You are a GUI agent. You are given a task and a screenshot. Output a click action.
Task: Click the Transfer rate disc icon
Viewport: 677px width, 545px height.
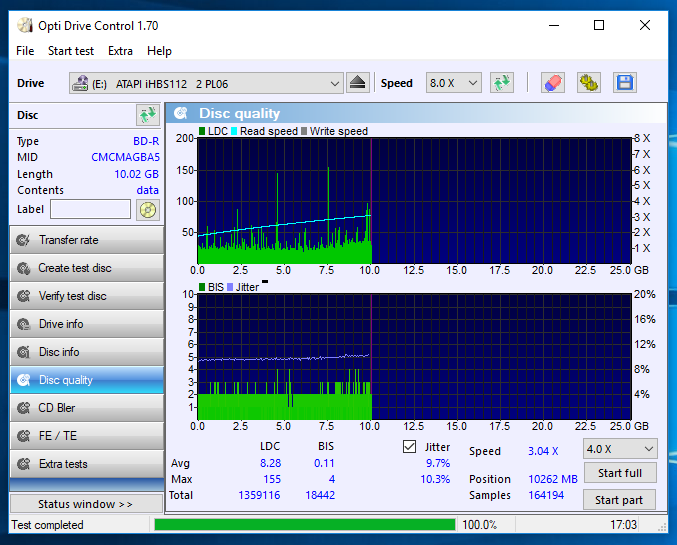pos(23,240)
